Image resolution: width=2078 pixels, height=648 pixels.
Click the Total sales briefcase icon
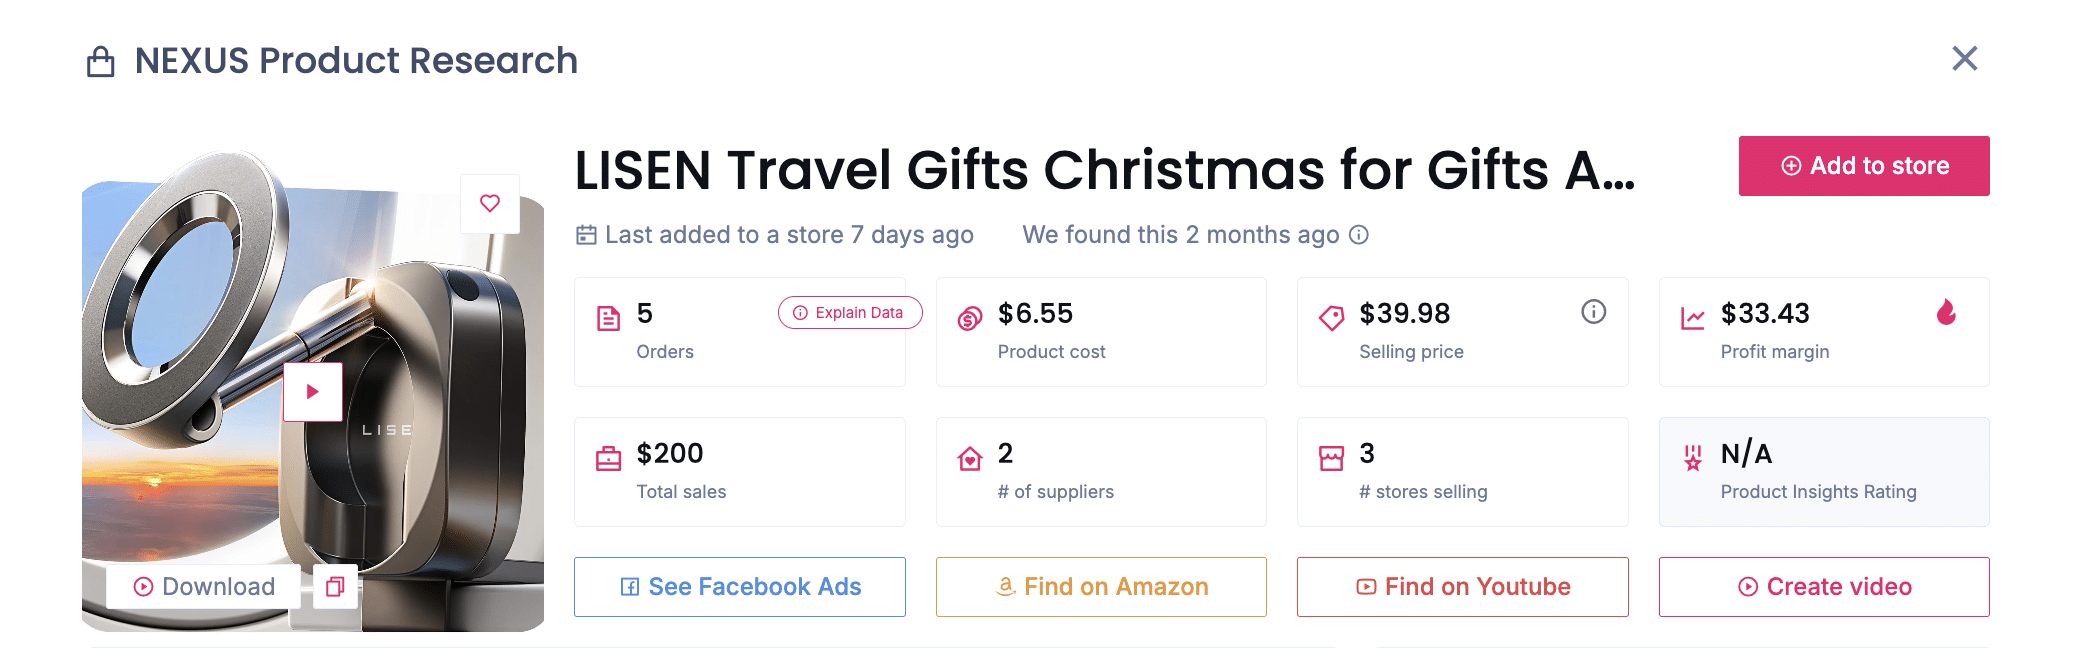tap(608, 459)
